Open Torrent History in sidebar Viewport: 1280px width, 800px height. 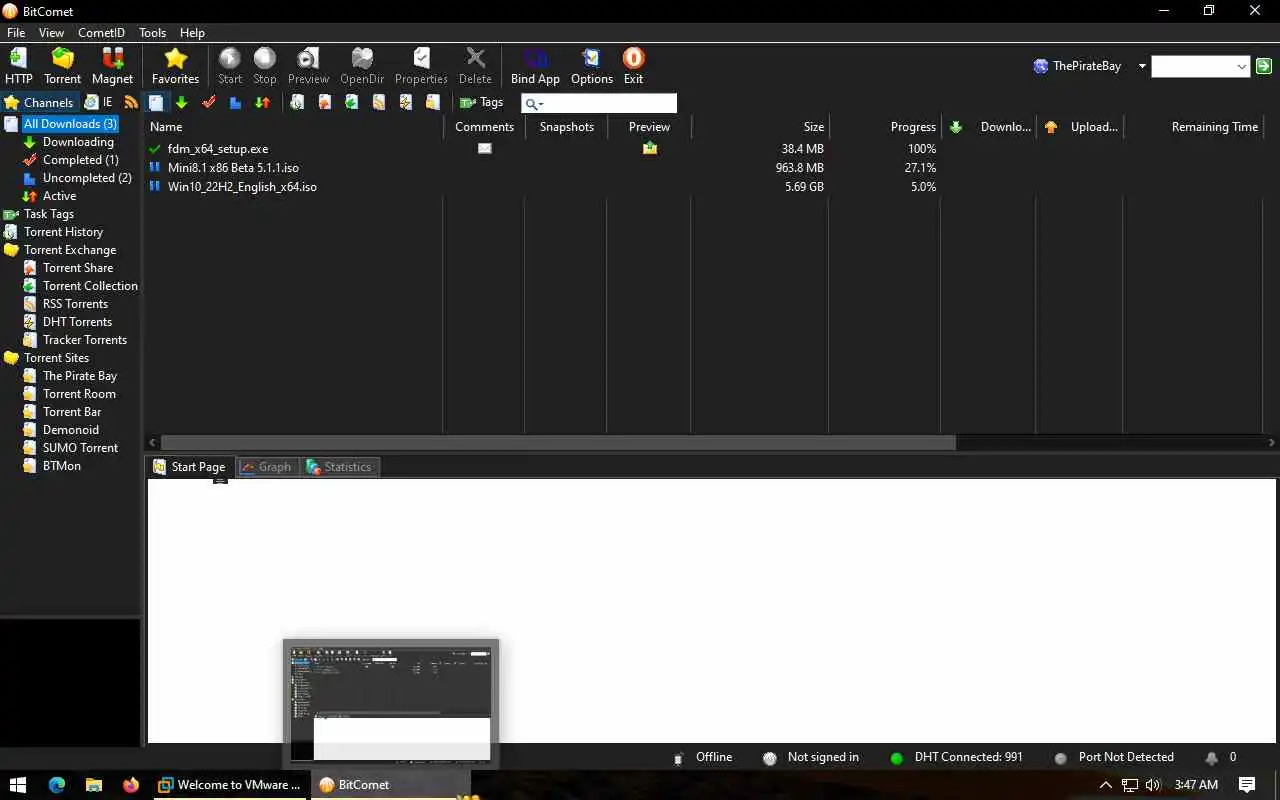[x=63, y=232]
